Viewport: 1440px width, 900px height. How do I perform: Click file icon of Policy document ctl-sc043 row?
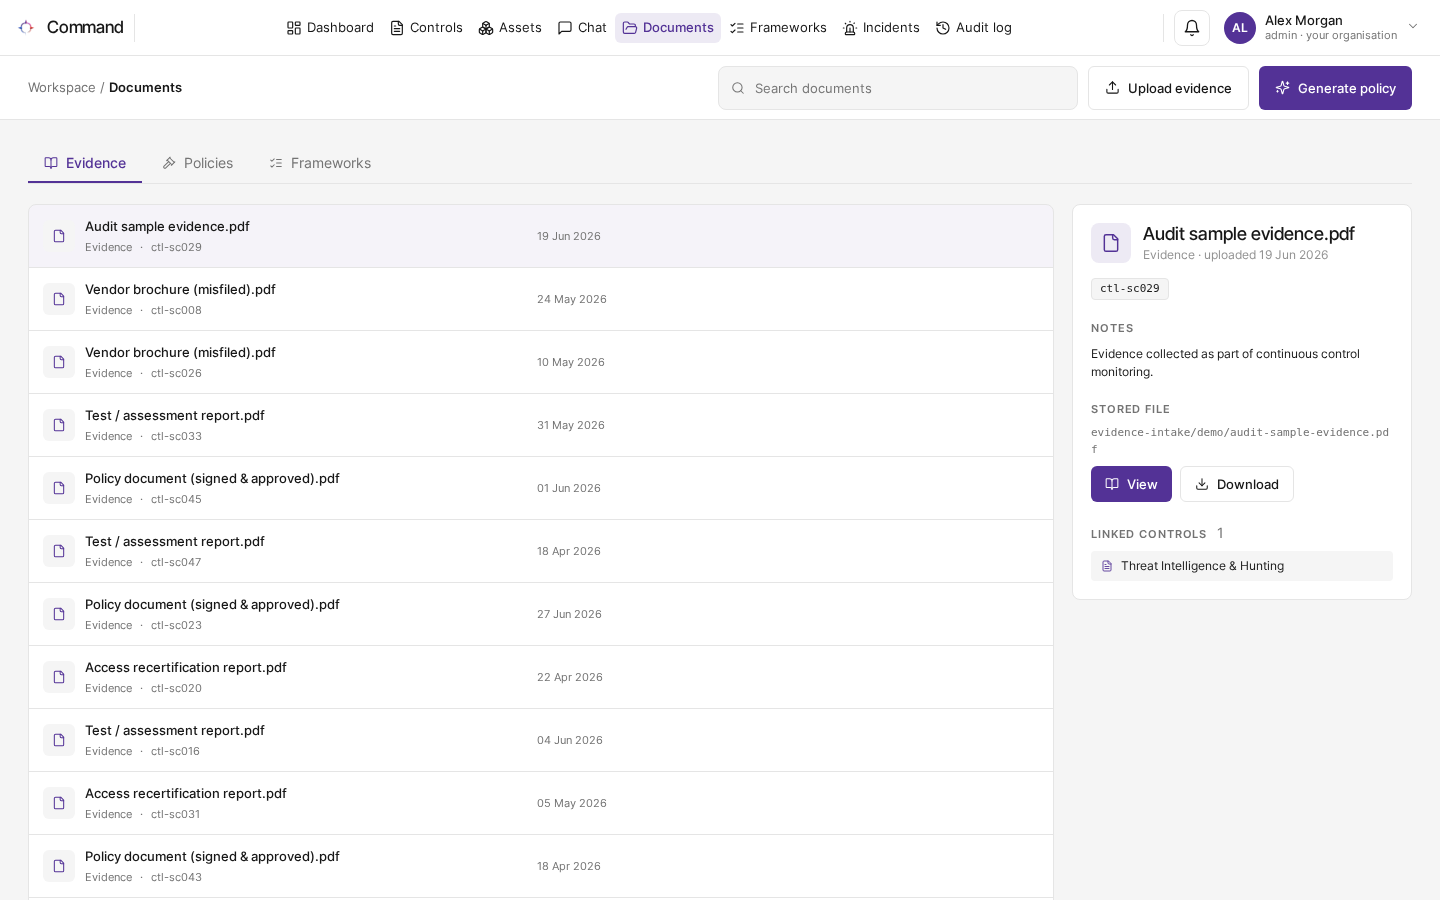click(x=59, y=866)
